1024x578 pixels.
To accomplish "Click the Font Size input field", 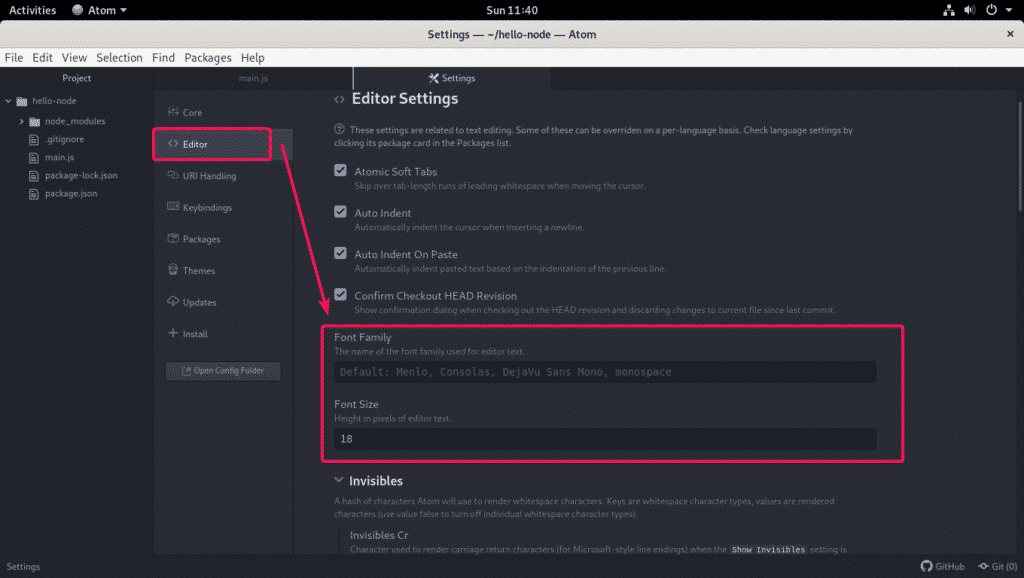I will (x=605, y=439).
